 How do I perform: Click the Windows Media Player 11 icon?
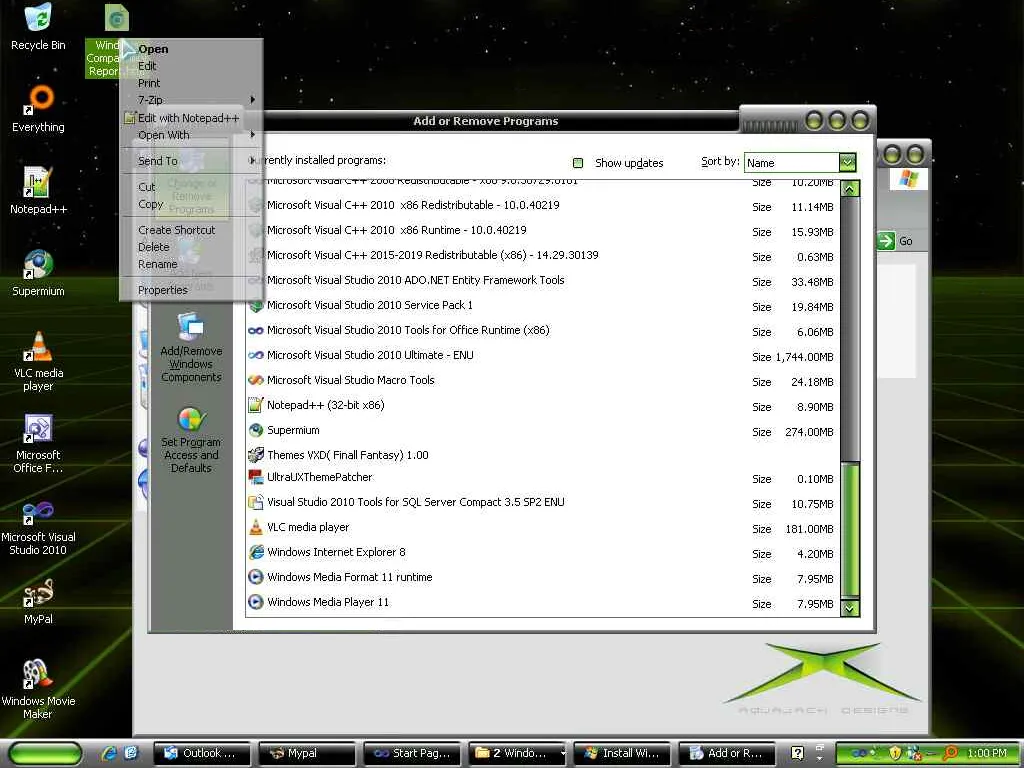tap(255, 602)
